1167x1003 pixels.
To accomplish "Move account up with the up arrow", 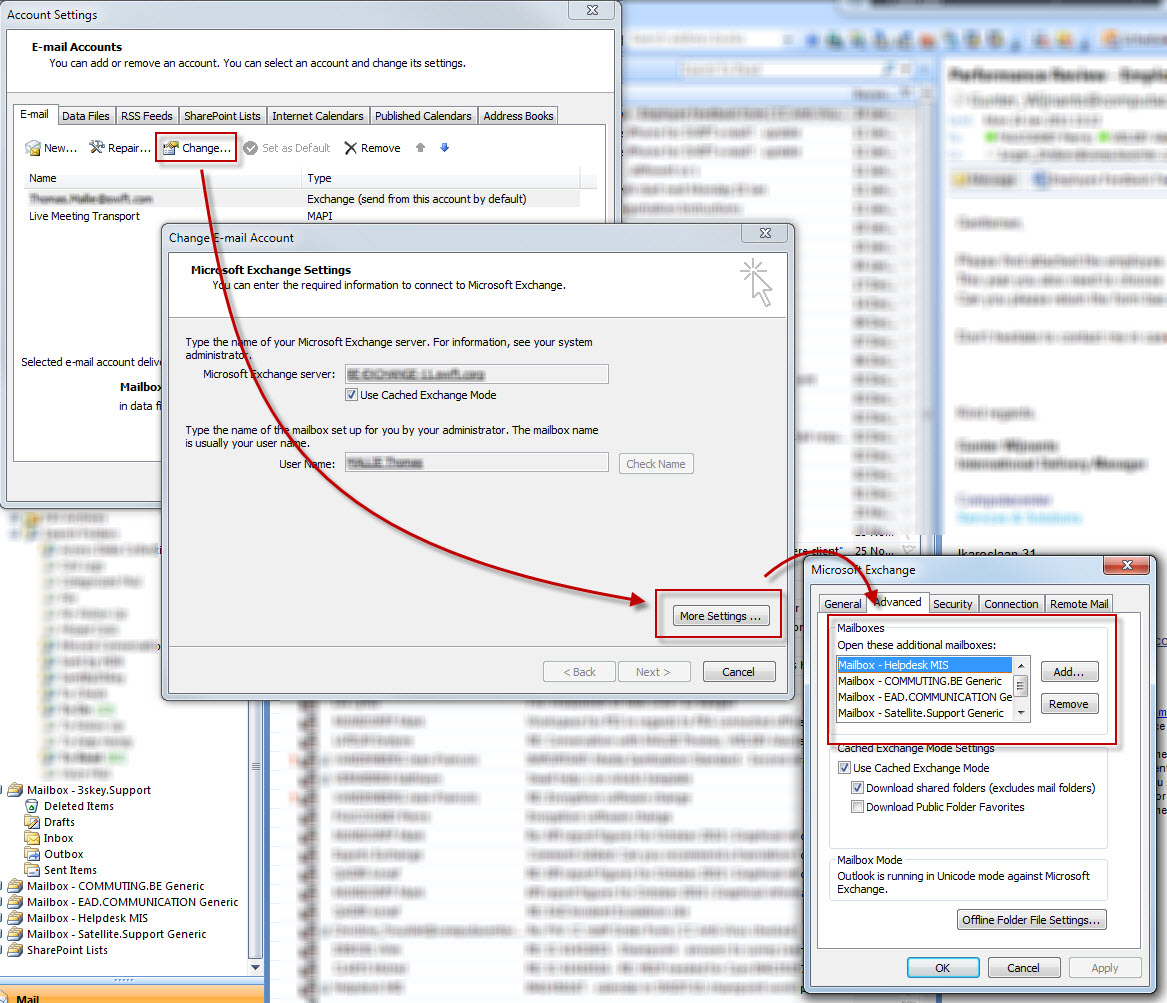I will 421,147.
